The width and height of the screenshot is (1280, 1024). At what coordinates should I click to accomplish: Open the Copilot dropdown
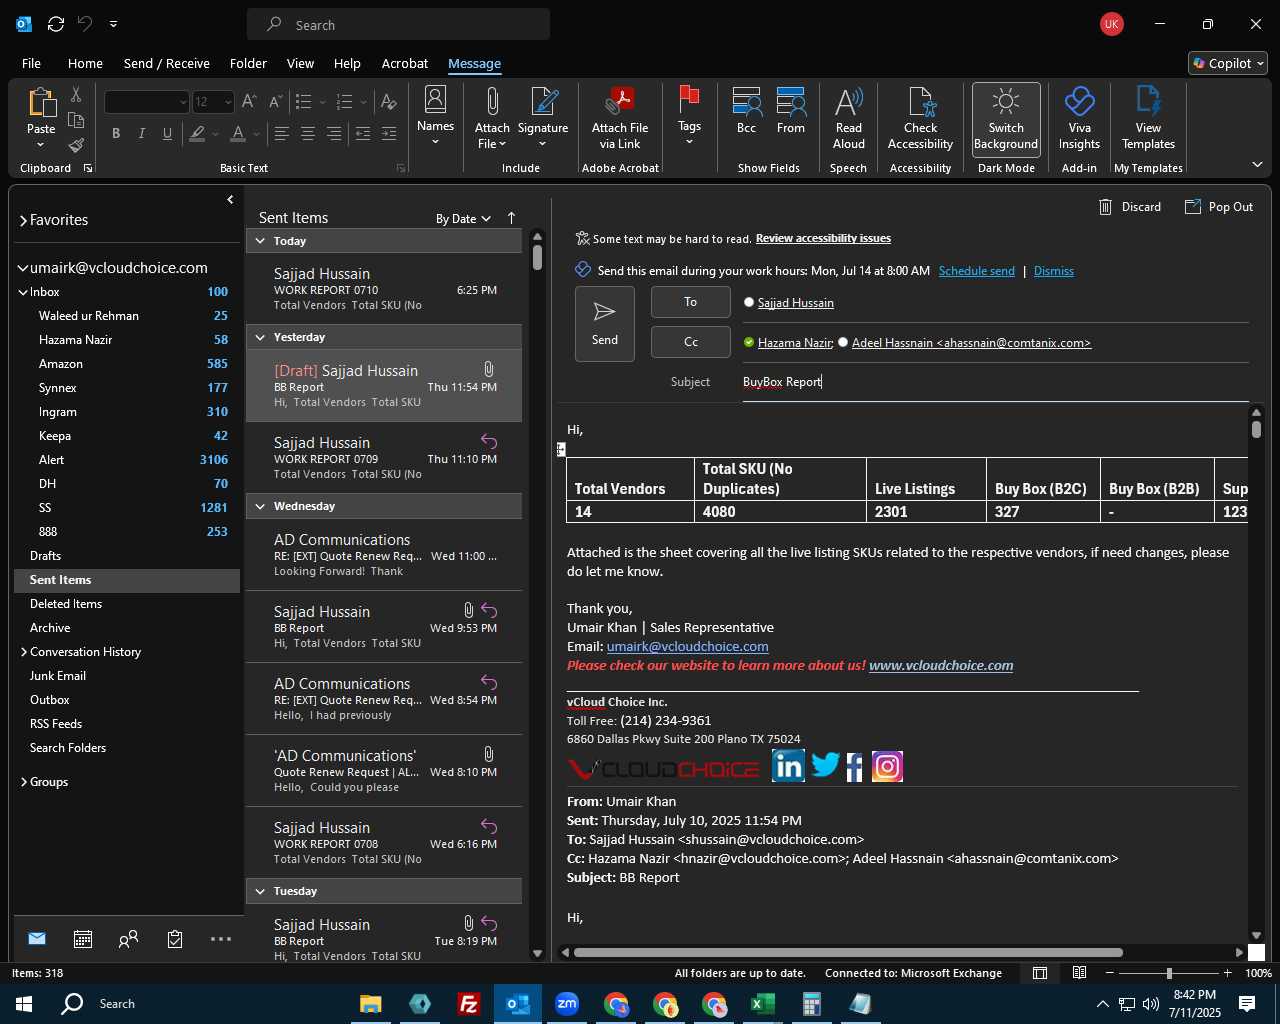tap(1228, 63)
